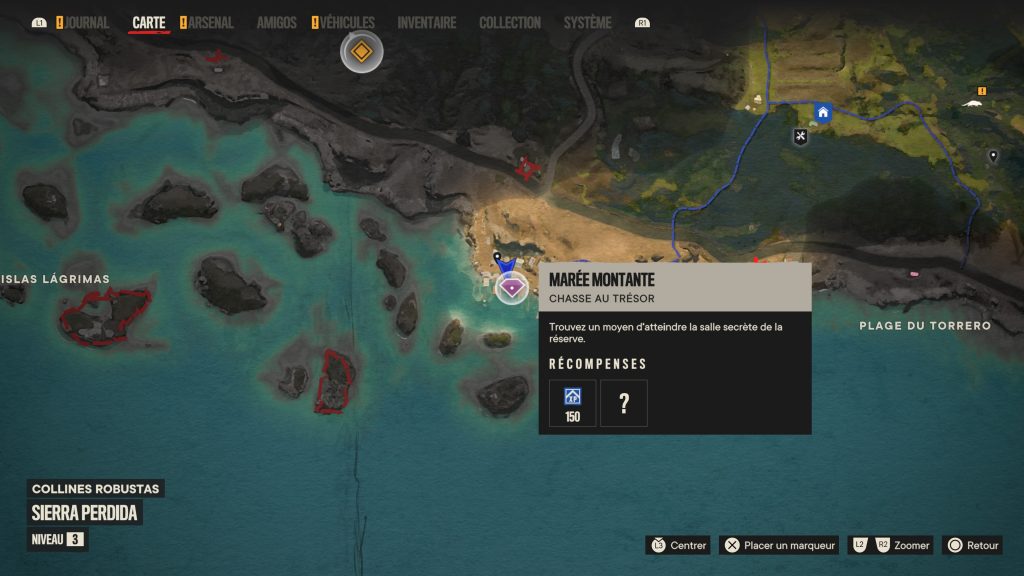Click the 150 XP reward tile

point(572,404)
